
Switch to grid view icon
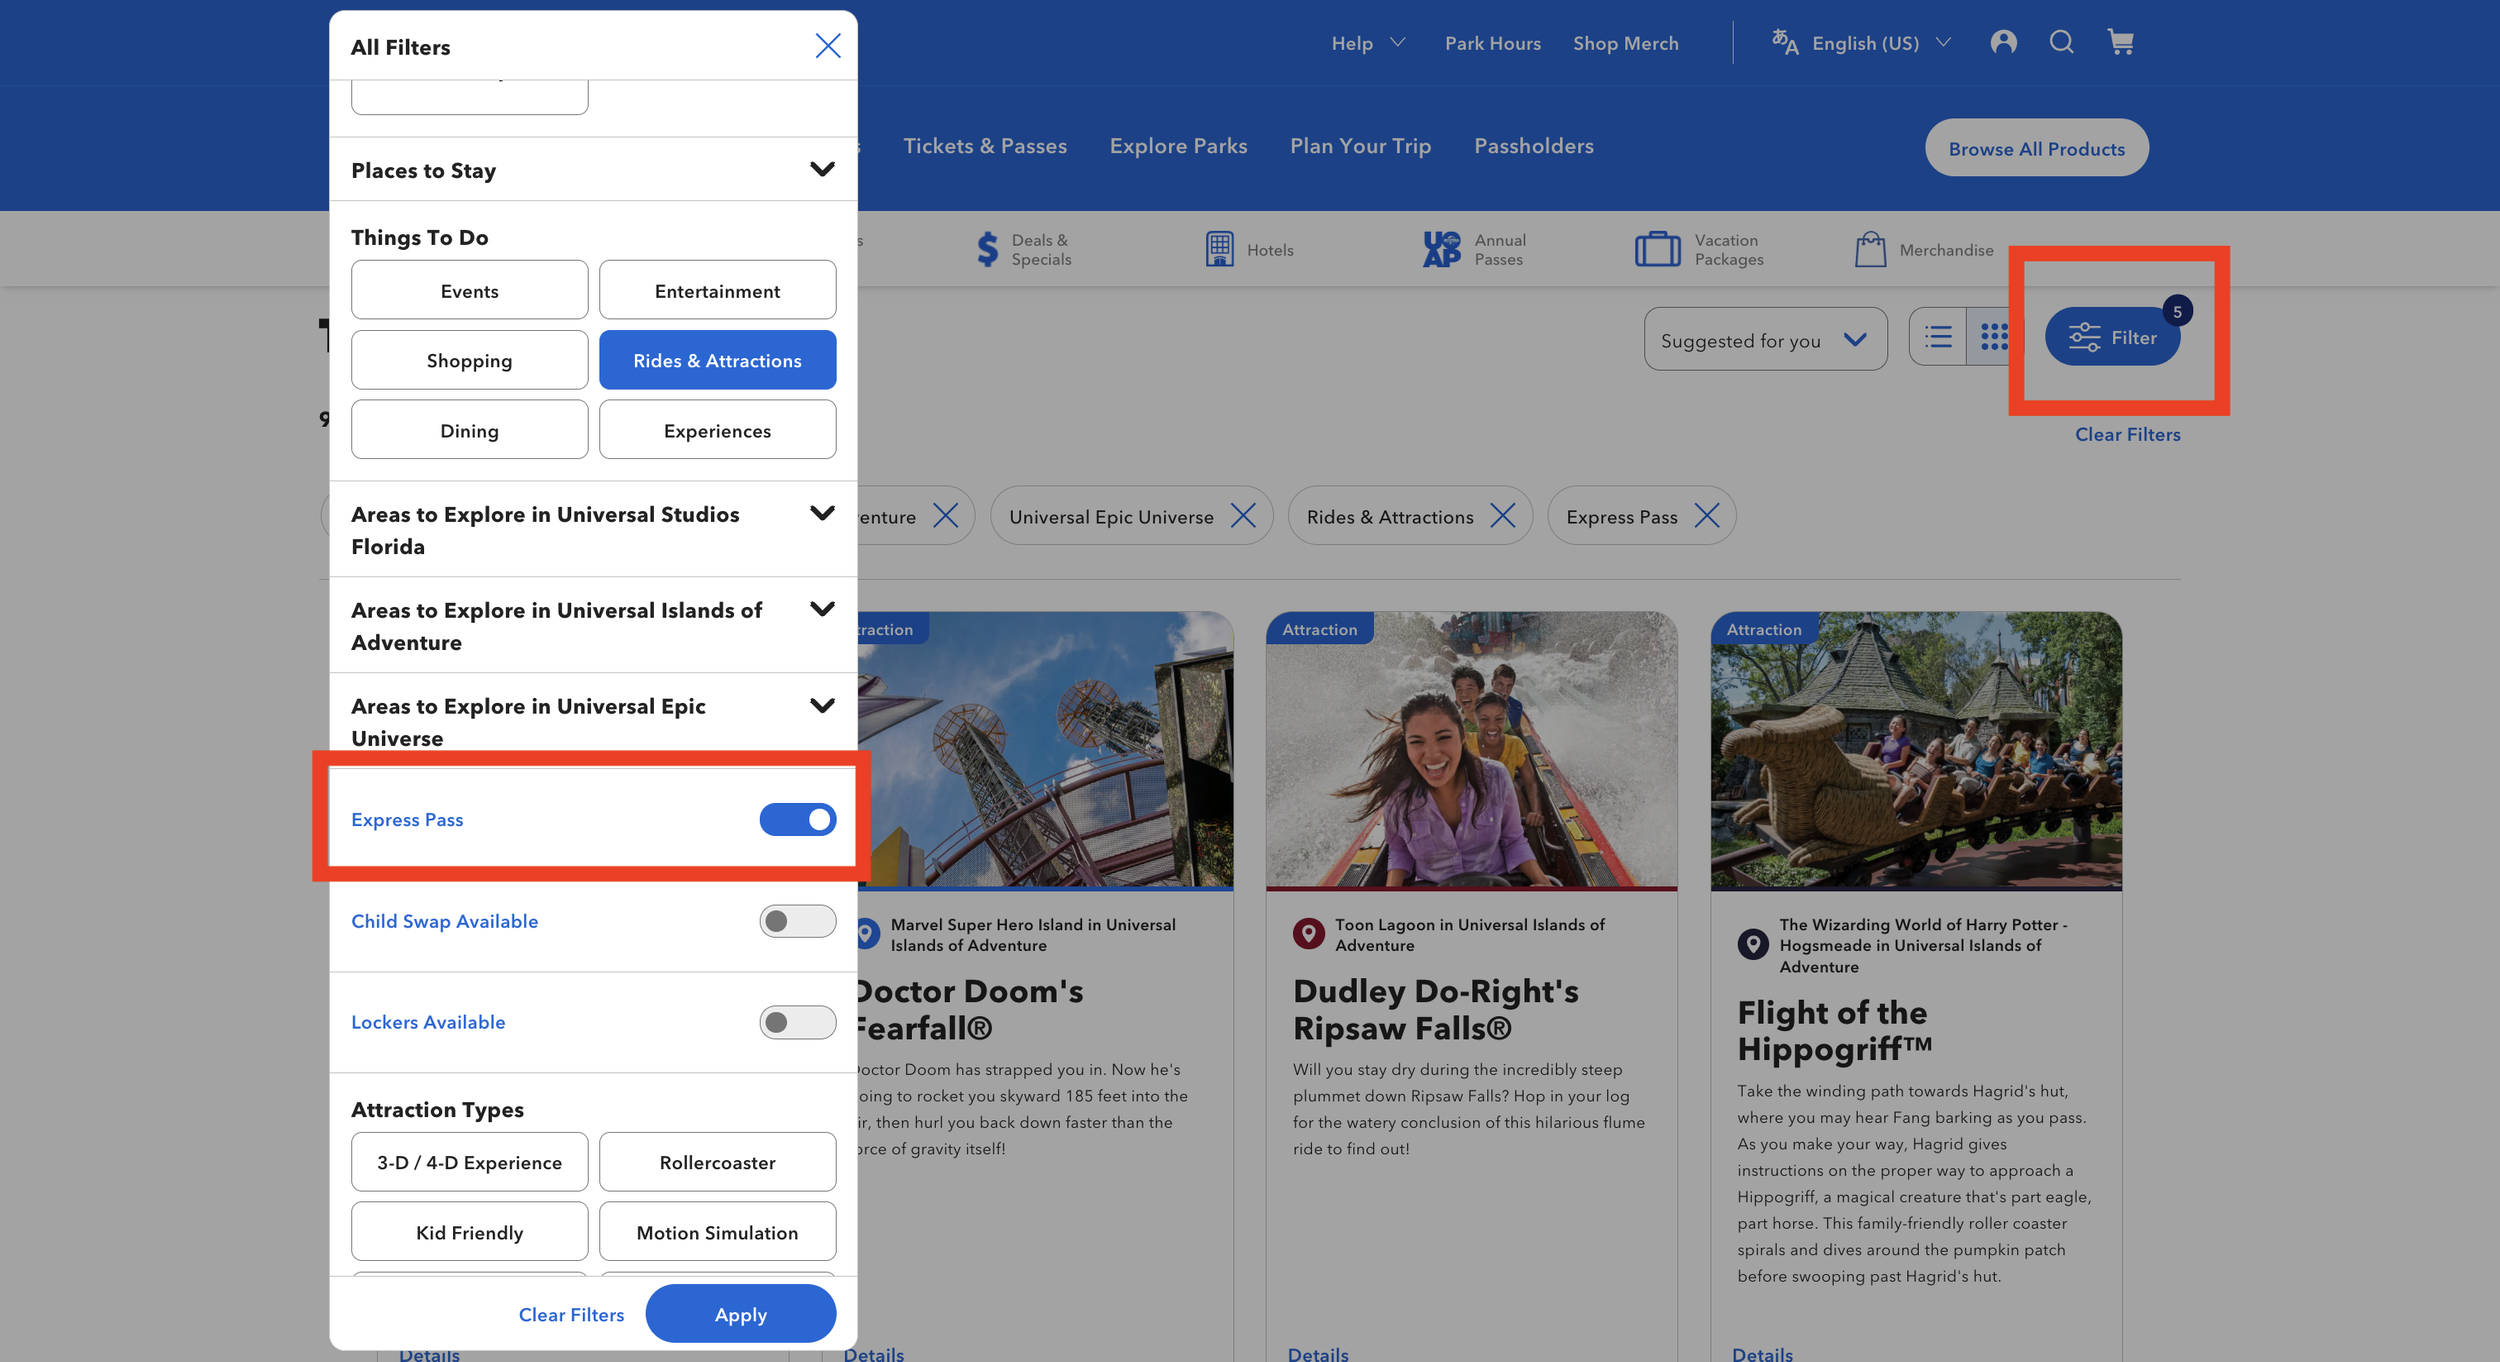click(1994, 337)
